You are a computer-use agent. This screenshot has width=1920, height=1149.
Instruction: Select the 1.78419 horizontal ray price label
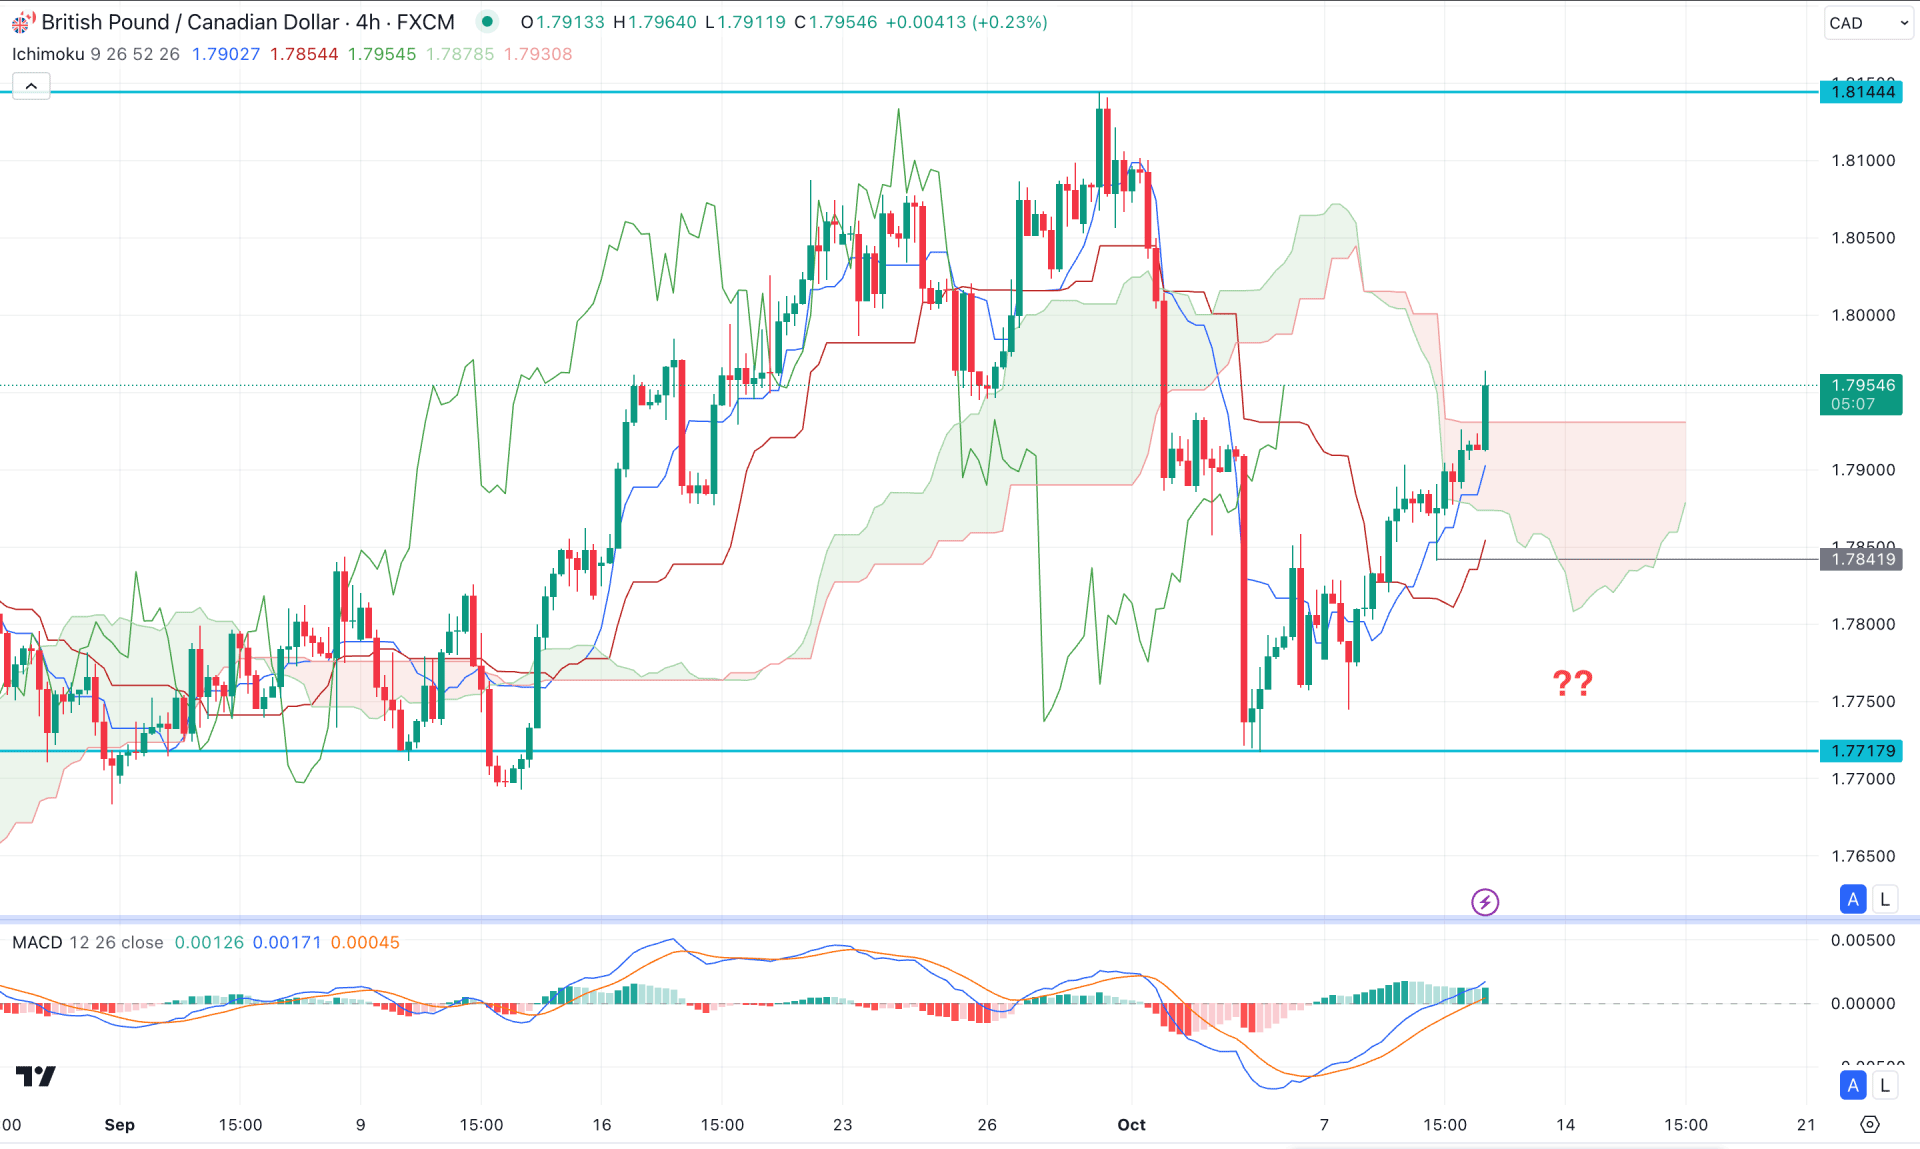coord(1861,559)
